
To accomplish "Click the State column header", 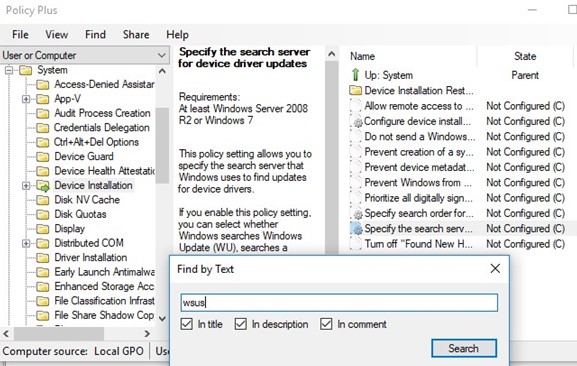I will point(525,56).
